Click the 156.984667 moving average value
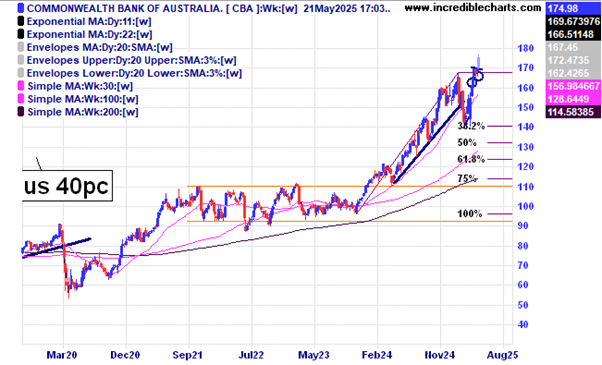Image resolution: width=602 pixels, height=365 pixels. click(573, 86)
